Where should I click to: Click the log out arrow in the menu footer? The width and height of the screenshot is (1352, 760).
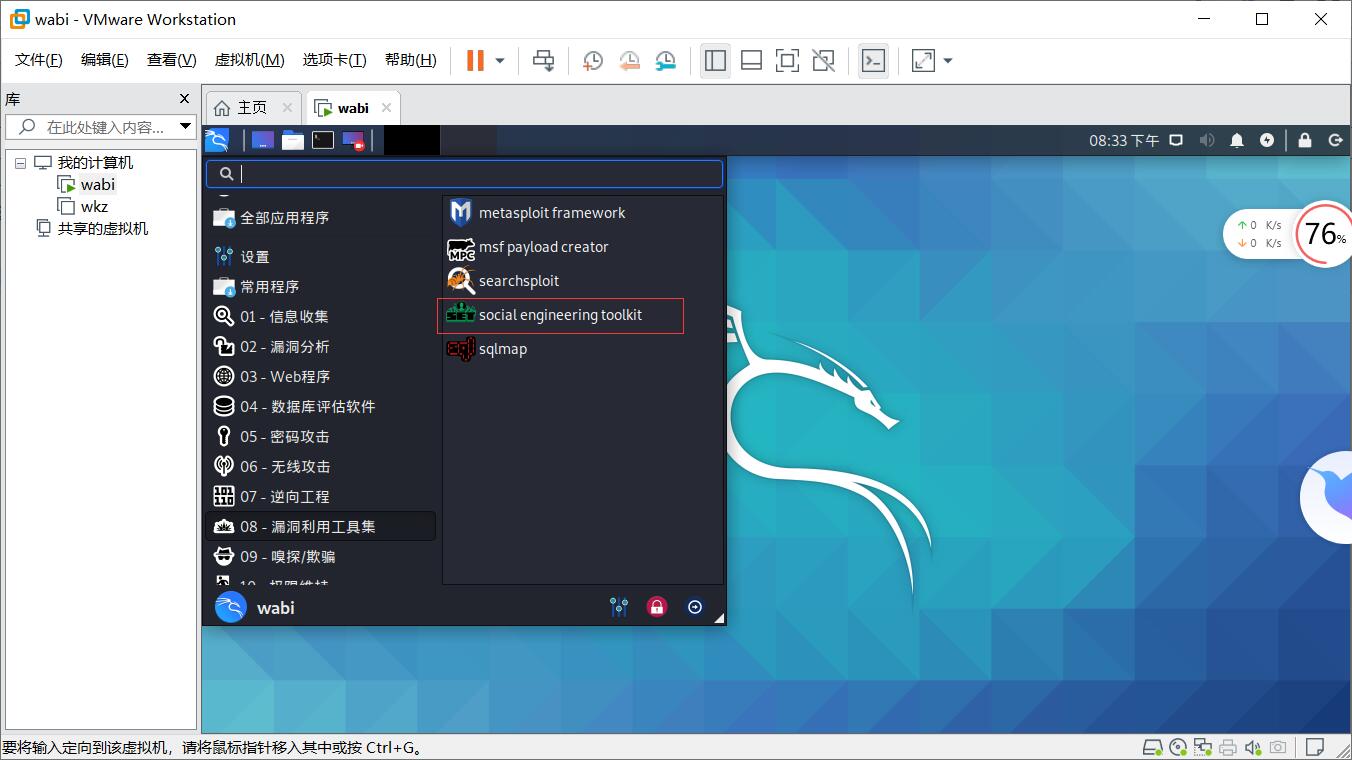695,607
